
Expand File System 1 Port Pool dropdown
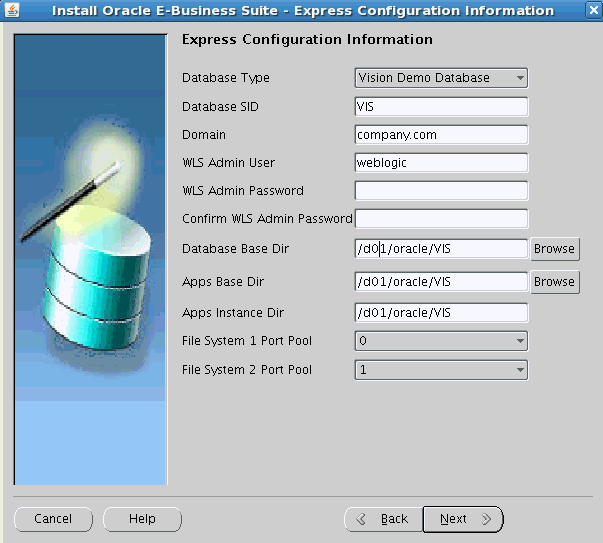(441, 341)
